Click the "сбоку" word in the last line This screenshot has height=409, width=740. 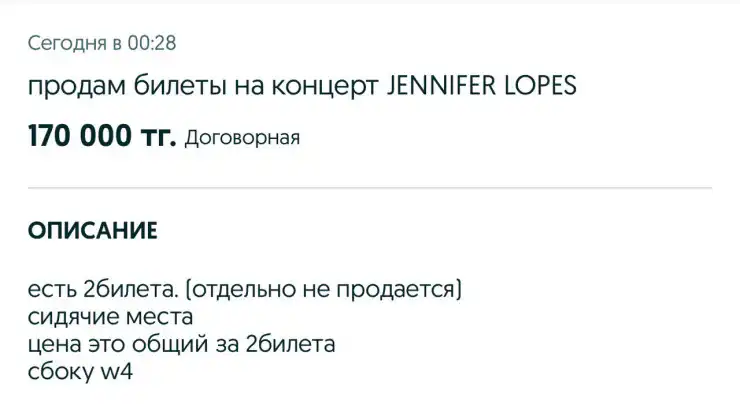pyautogui.click(x=58, y=373)
